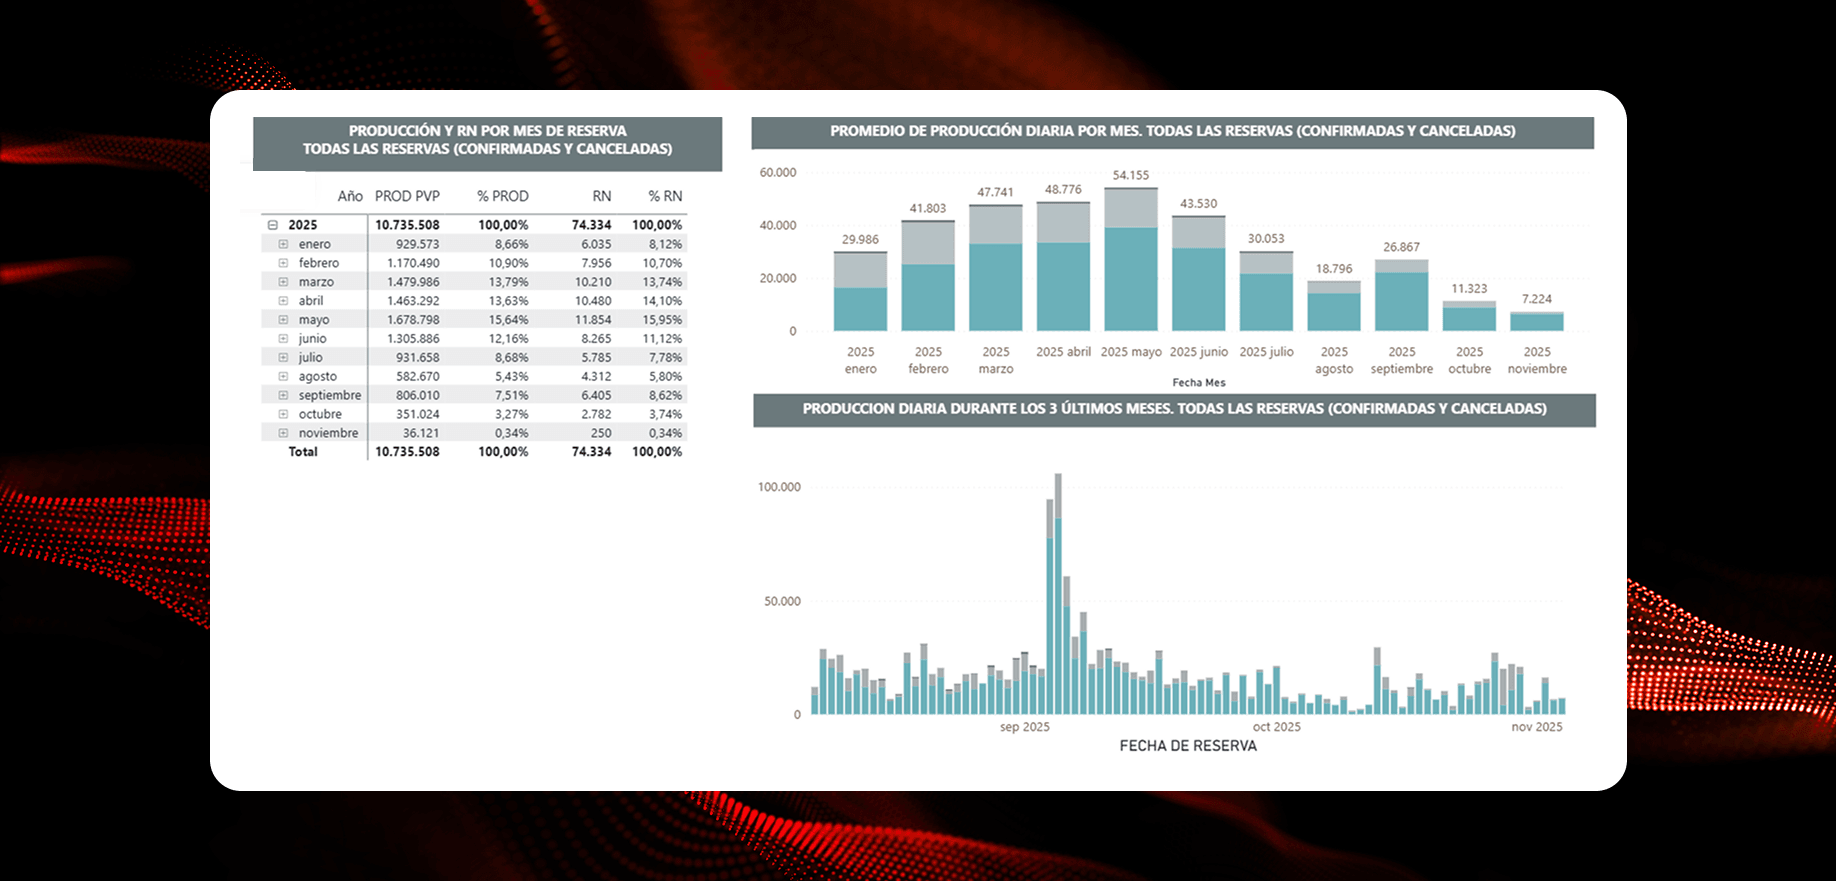Expand the febrero row

tap(283, 263)
